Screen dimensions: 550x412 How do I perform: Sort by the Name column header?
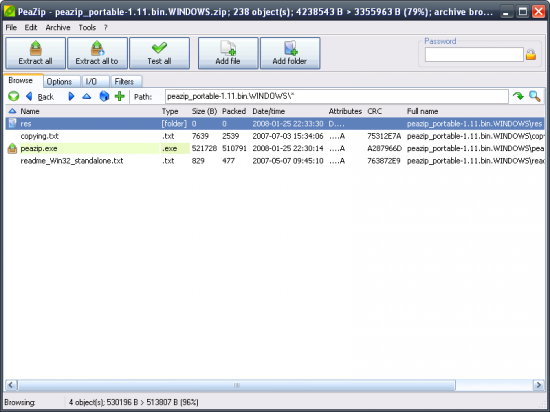coord(30,112)
